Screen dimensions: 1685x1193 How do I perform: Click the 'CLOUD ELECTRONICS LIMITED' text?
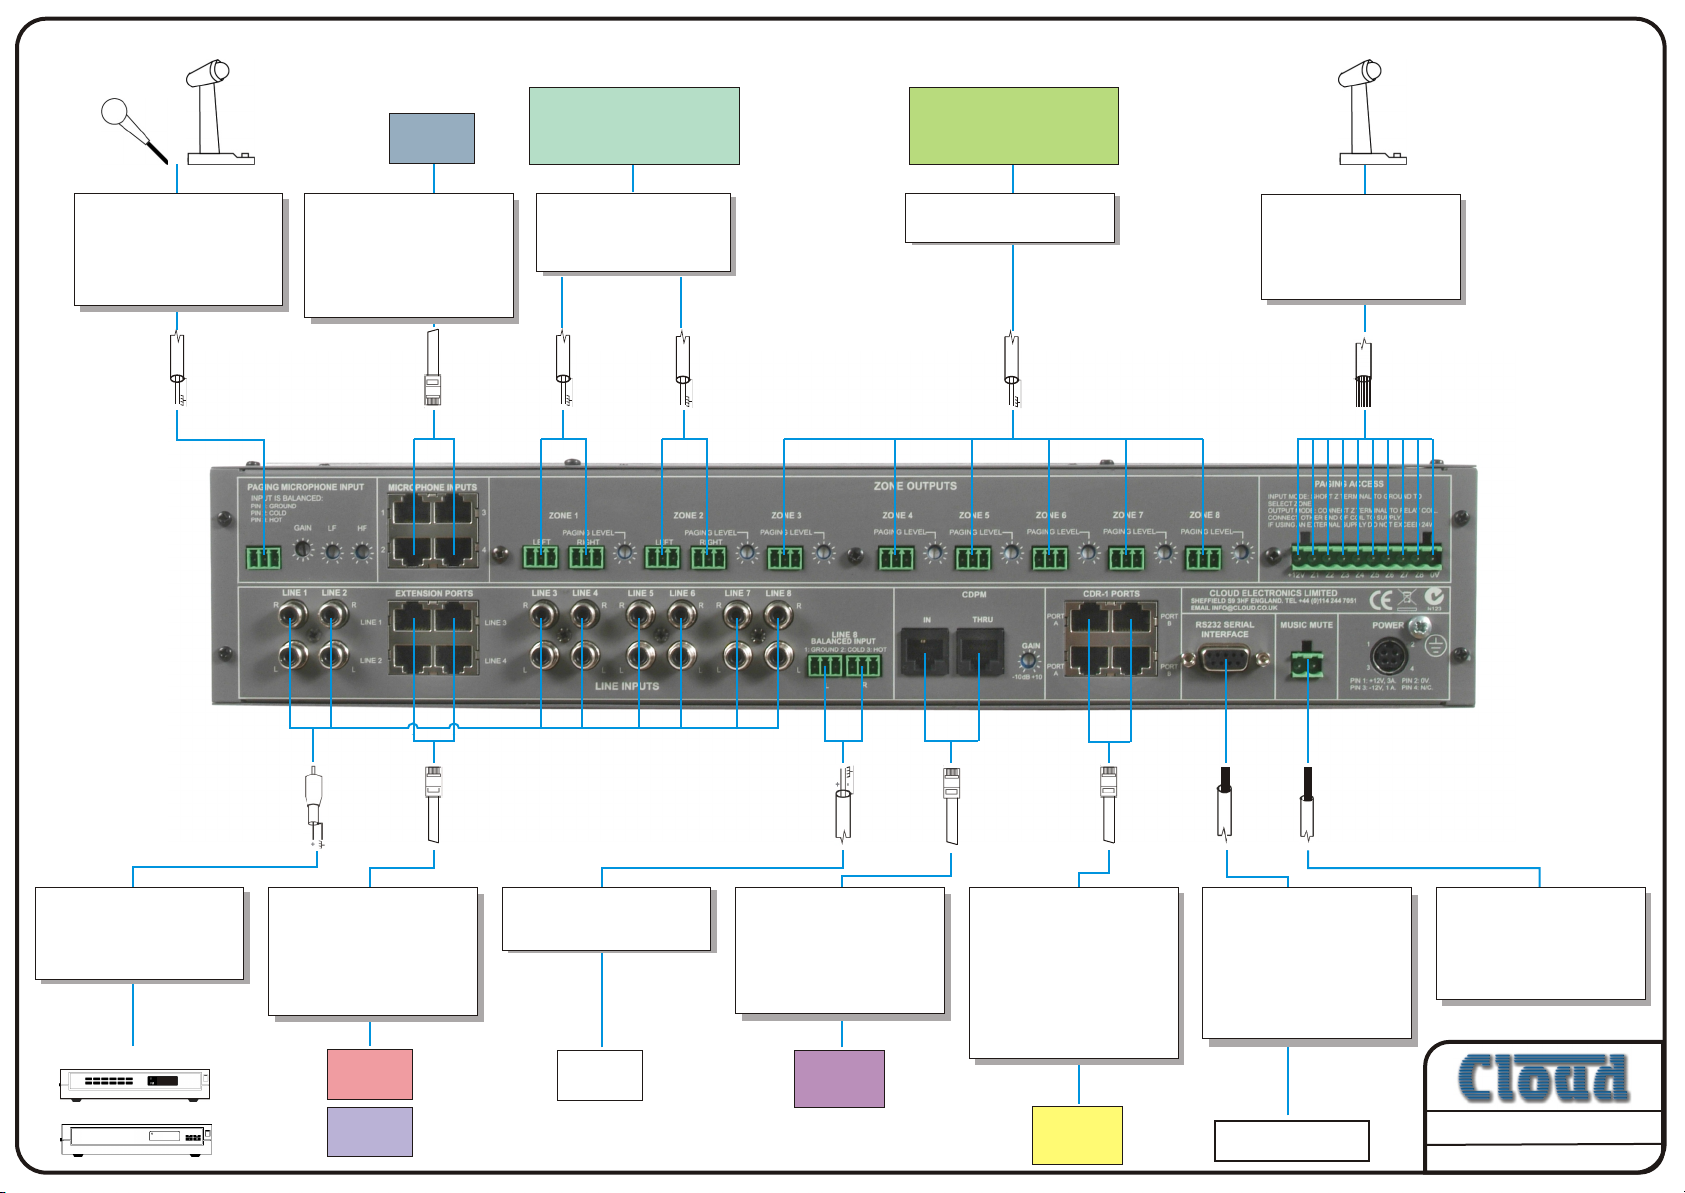[1273, 593]
